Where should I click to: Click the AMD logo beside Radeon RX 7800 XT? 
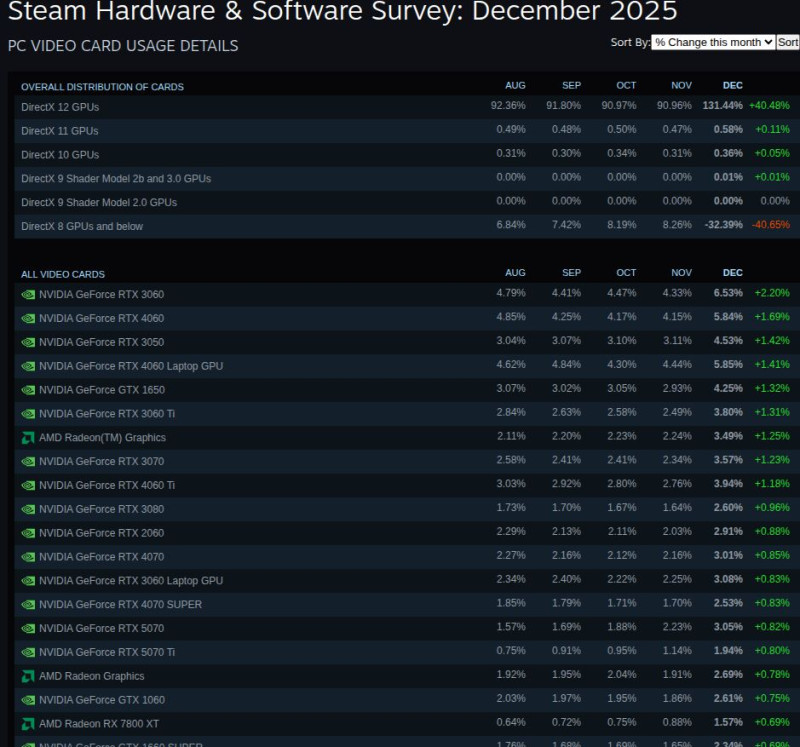click(x=28, y=724)
